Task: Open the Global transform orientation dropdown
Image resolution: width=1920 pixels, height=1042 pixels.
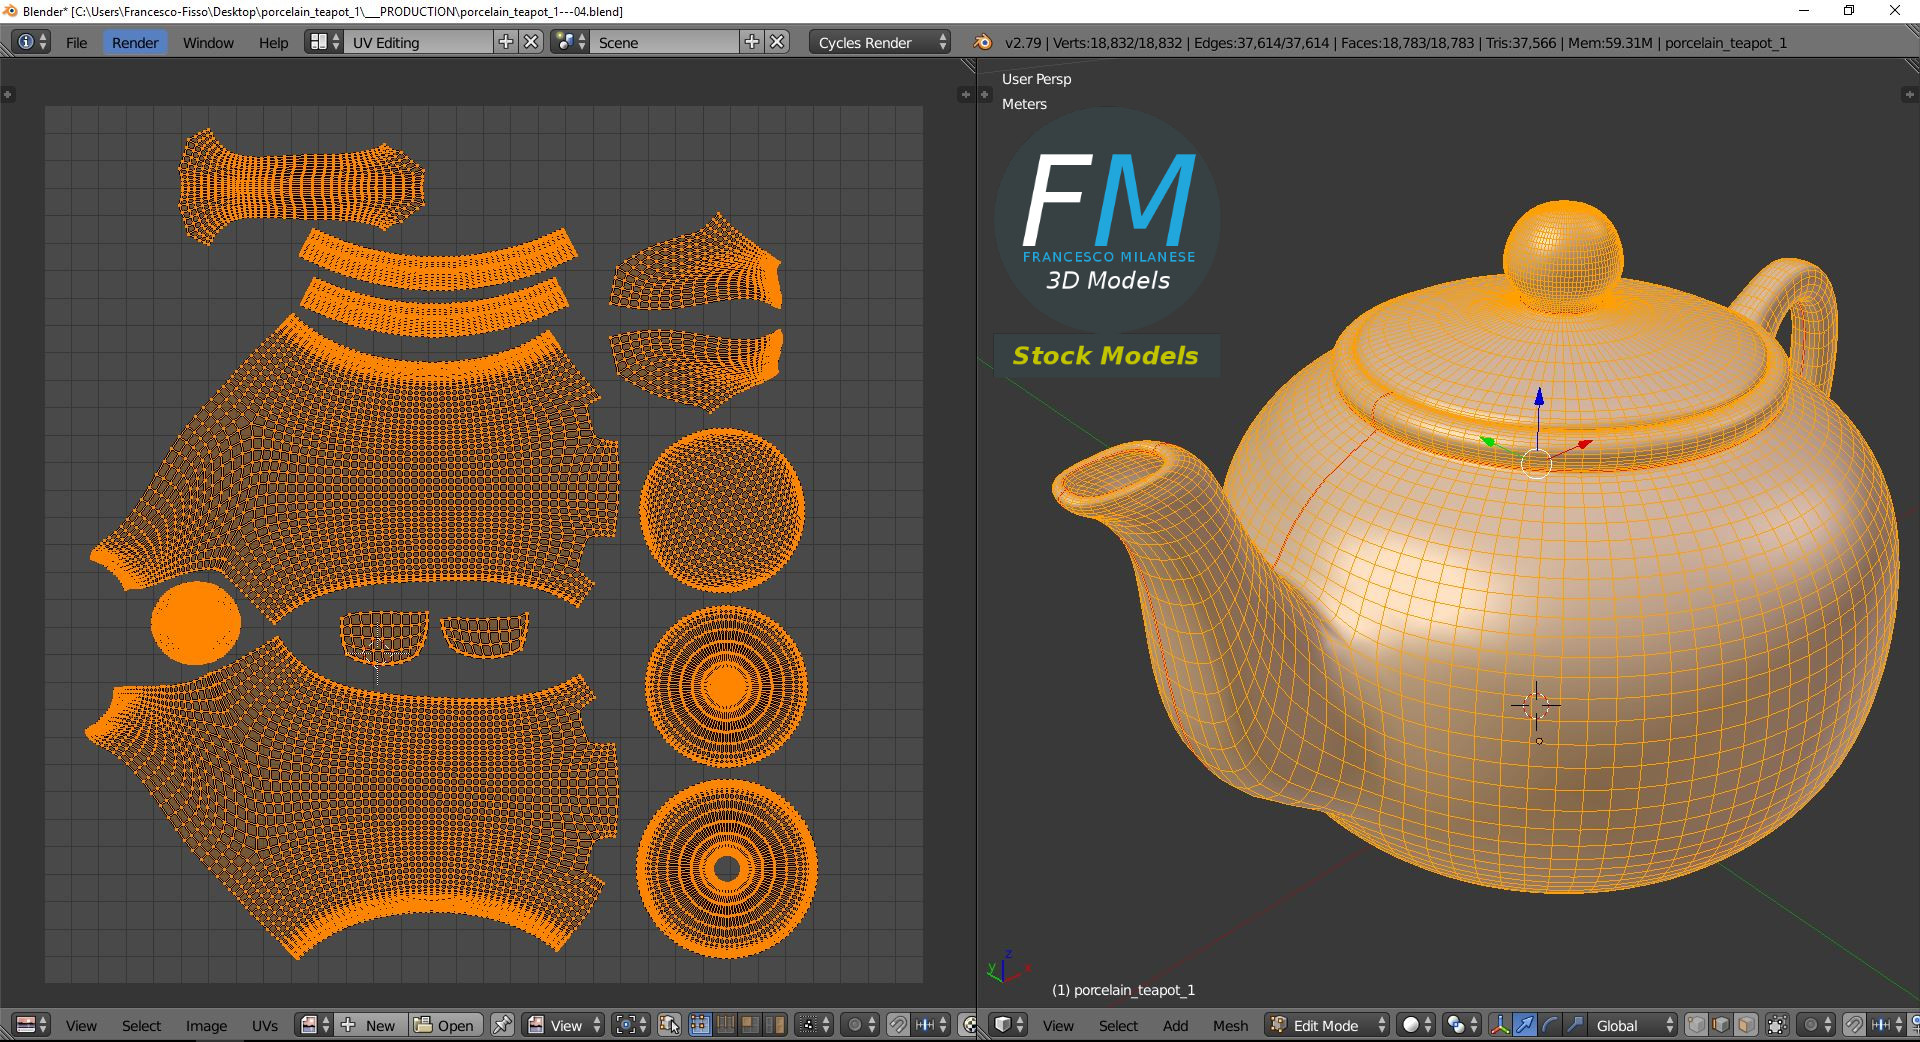Action: (x=1634, y=1025)
